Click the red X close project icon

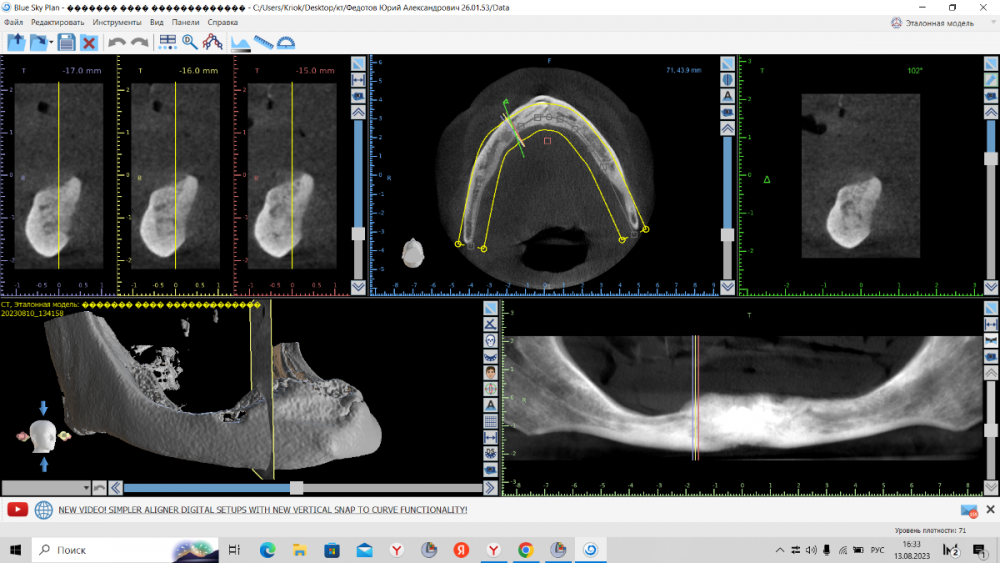coord(89,42)
